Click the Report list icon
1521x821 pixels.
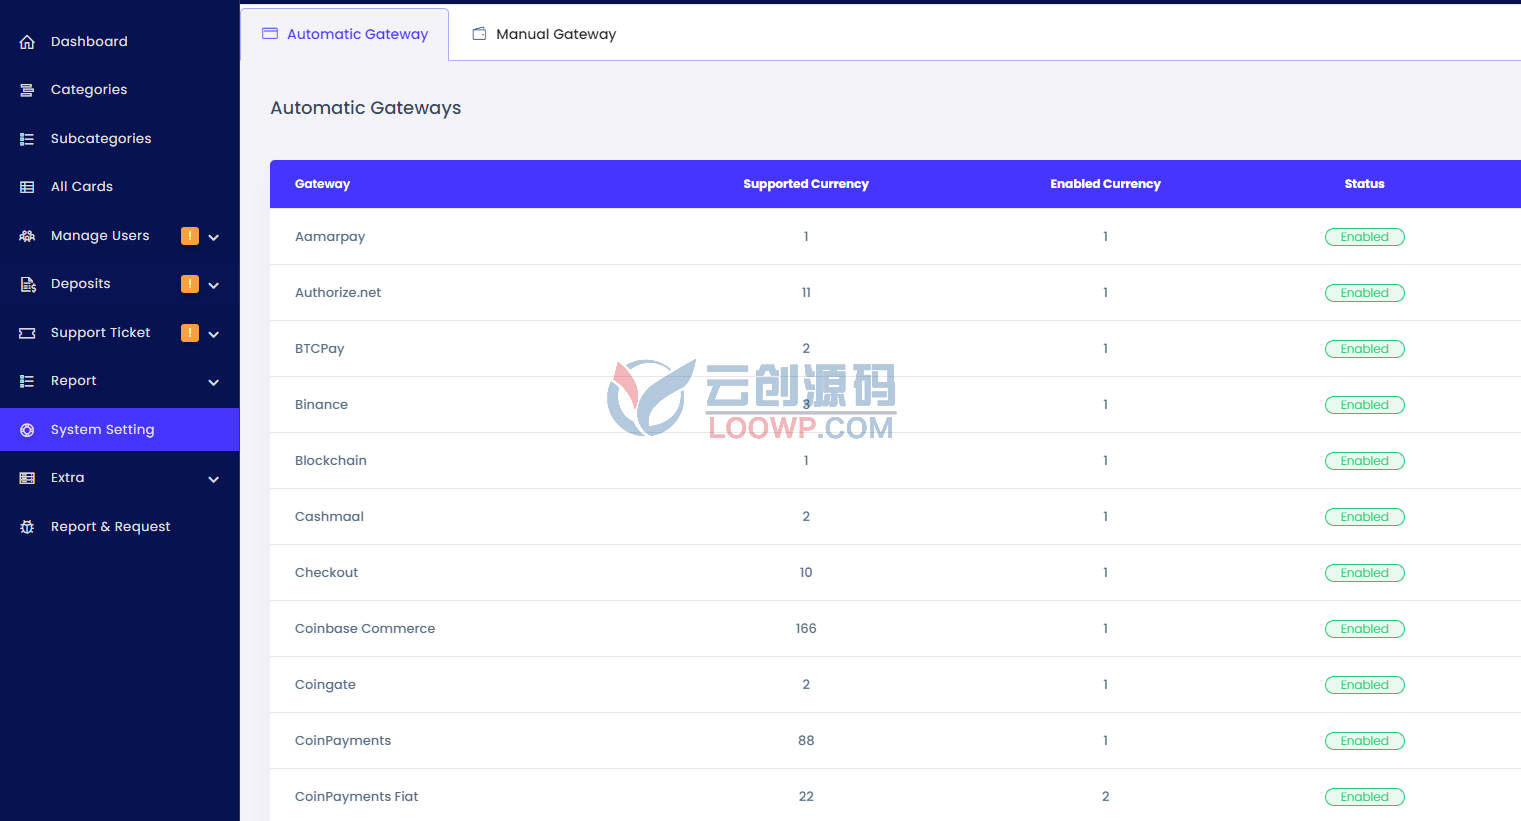pos(27,381)
